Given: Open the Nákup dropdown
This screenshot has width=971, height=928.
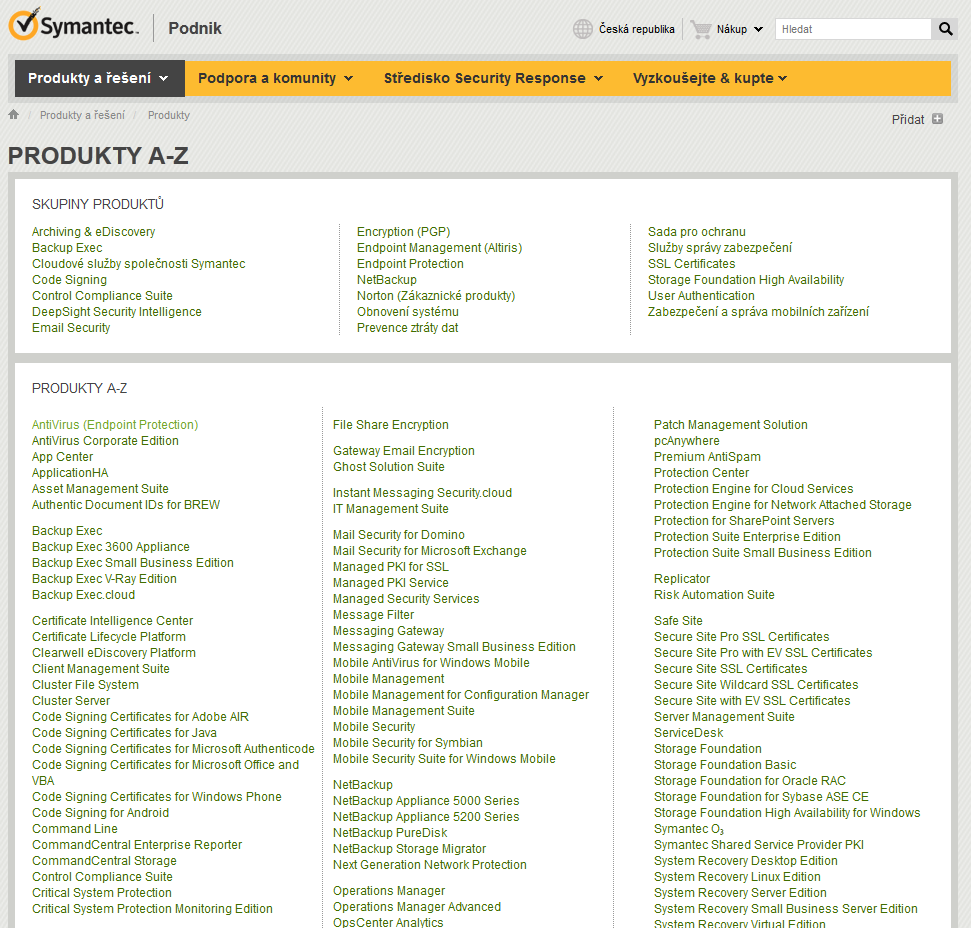Looking at the screenshot, I should tap(739, 29).
